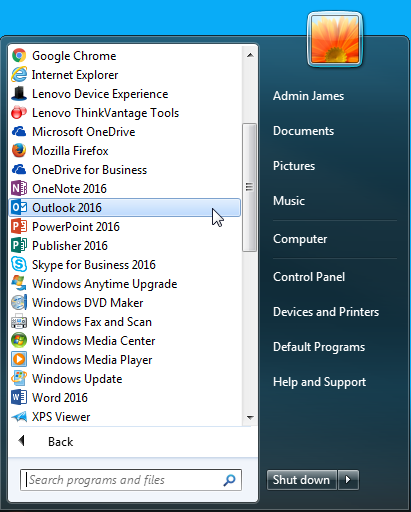Select the PowerPoint 2016 label

[x=76, y=227]
